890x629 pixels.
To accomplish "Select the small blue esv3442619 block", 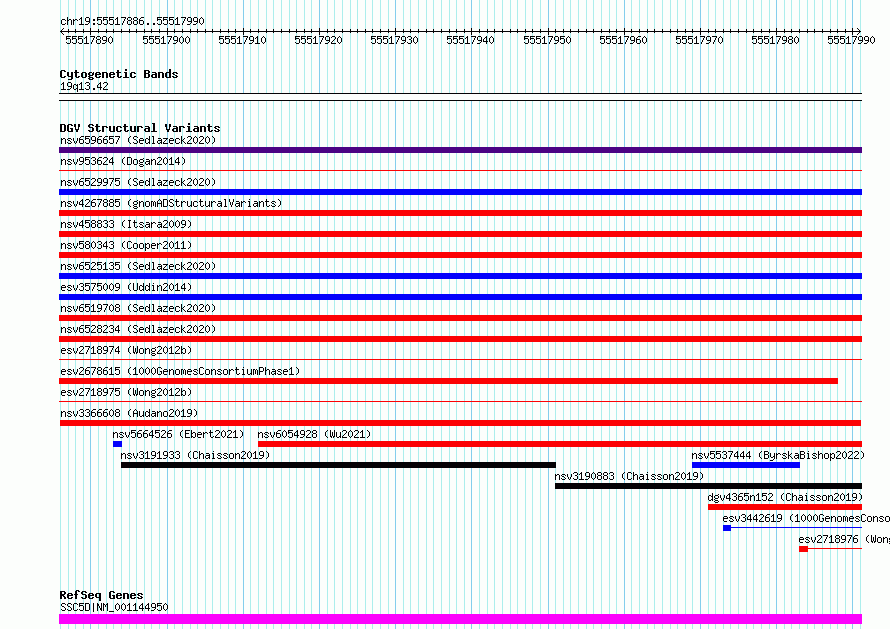I will coord(727,528).
